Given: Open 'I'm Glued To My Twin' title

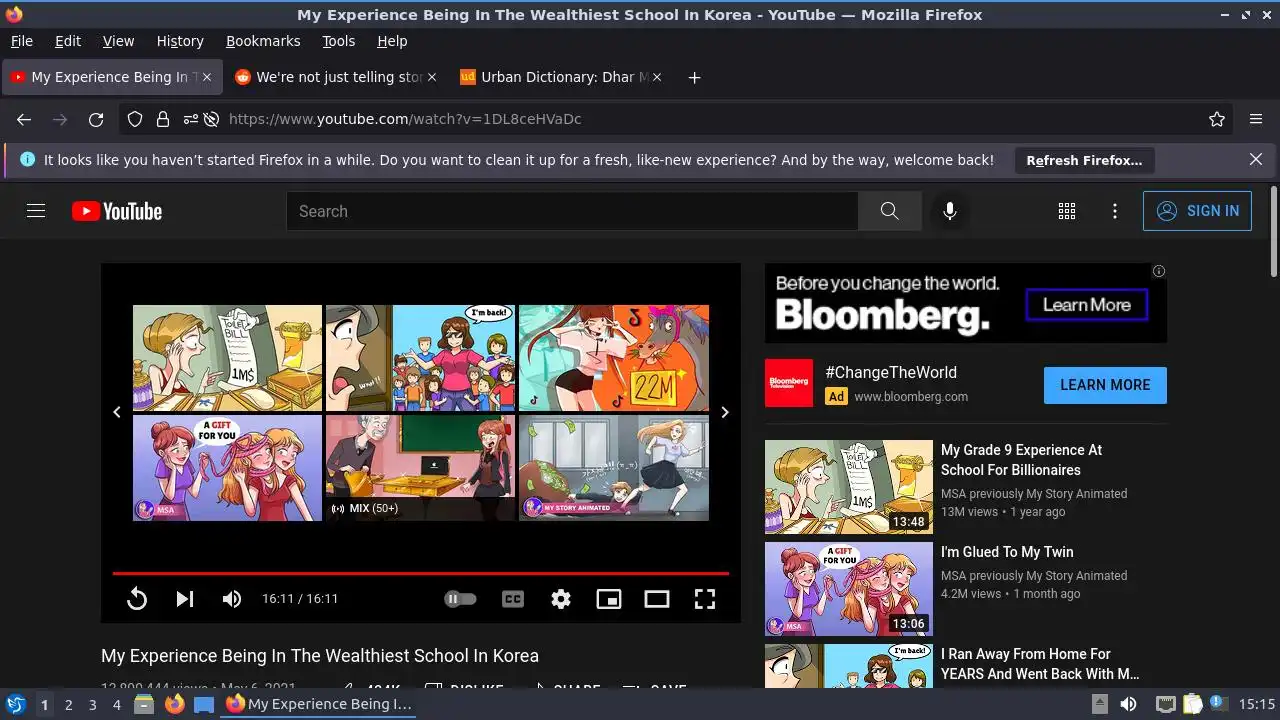Looking at the screenshot, I should coord(1007,552).
